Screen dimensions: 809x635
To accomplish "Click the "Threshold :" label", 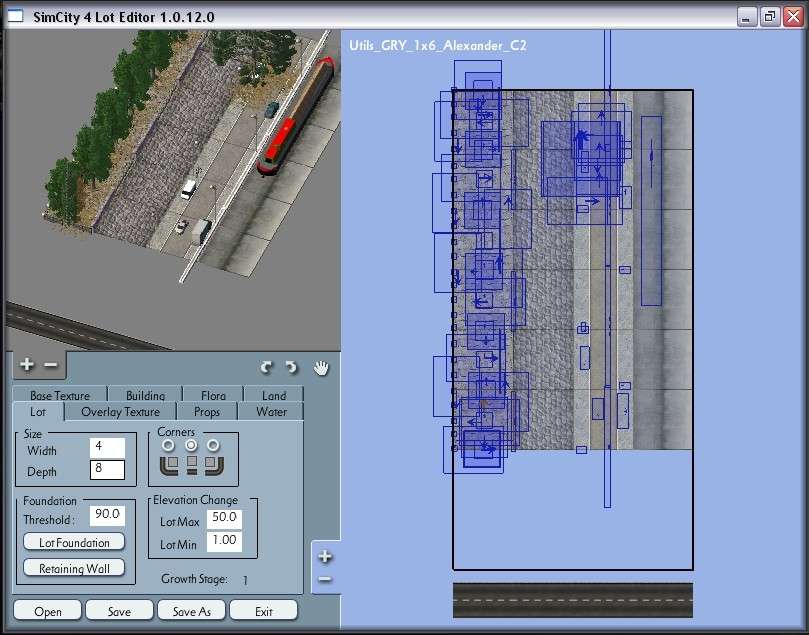I will (49, 520).
